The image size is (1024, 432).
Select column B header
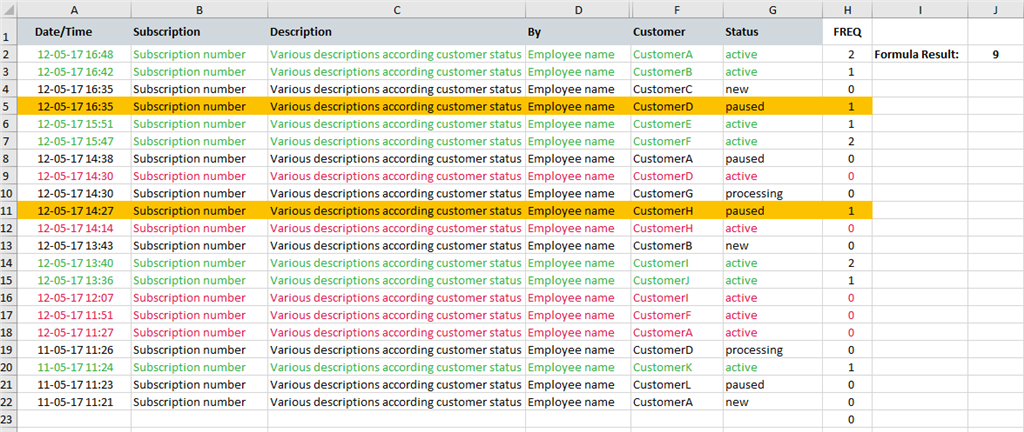199,10
